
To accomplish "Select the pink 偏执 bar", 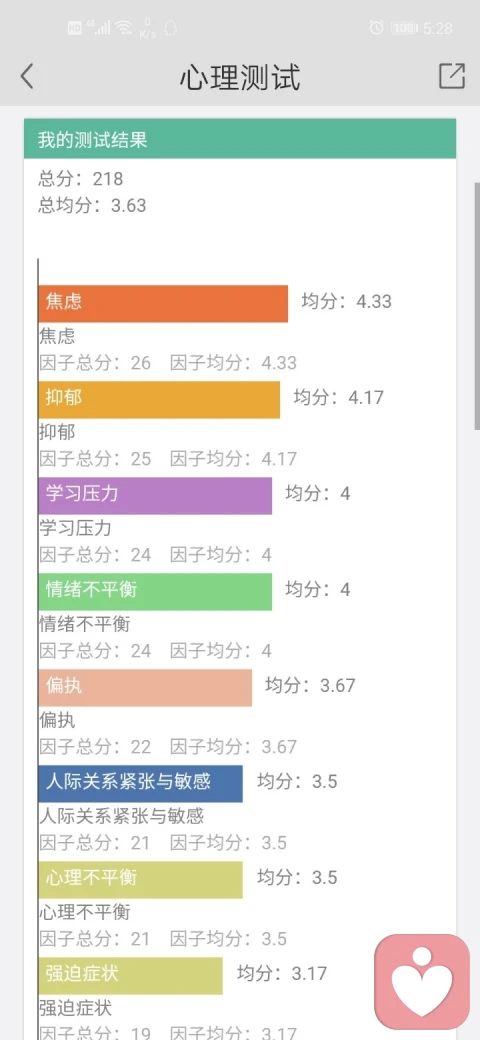I will [x=145, y=688].
